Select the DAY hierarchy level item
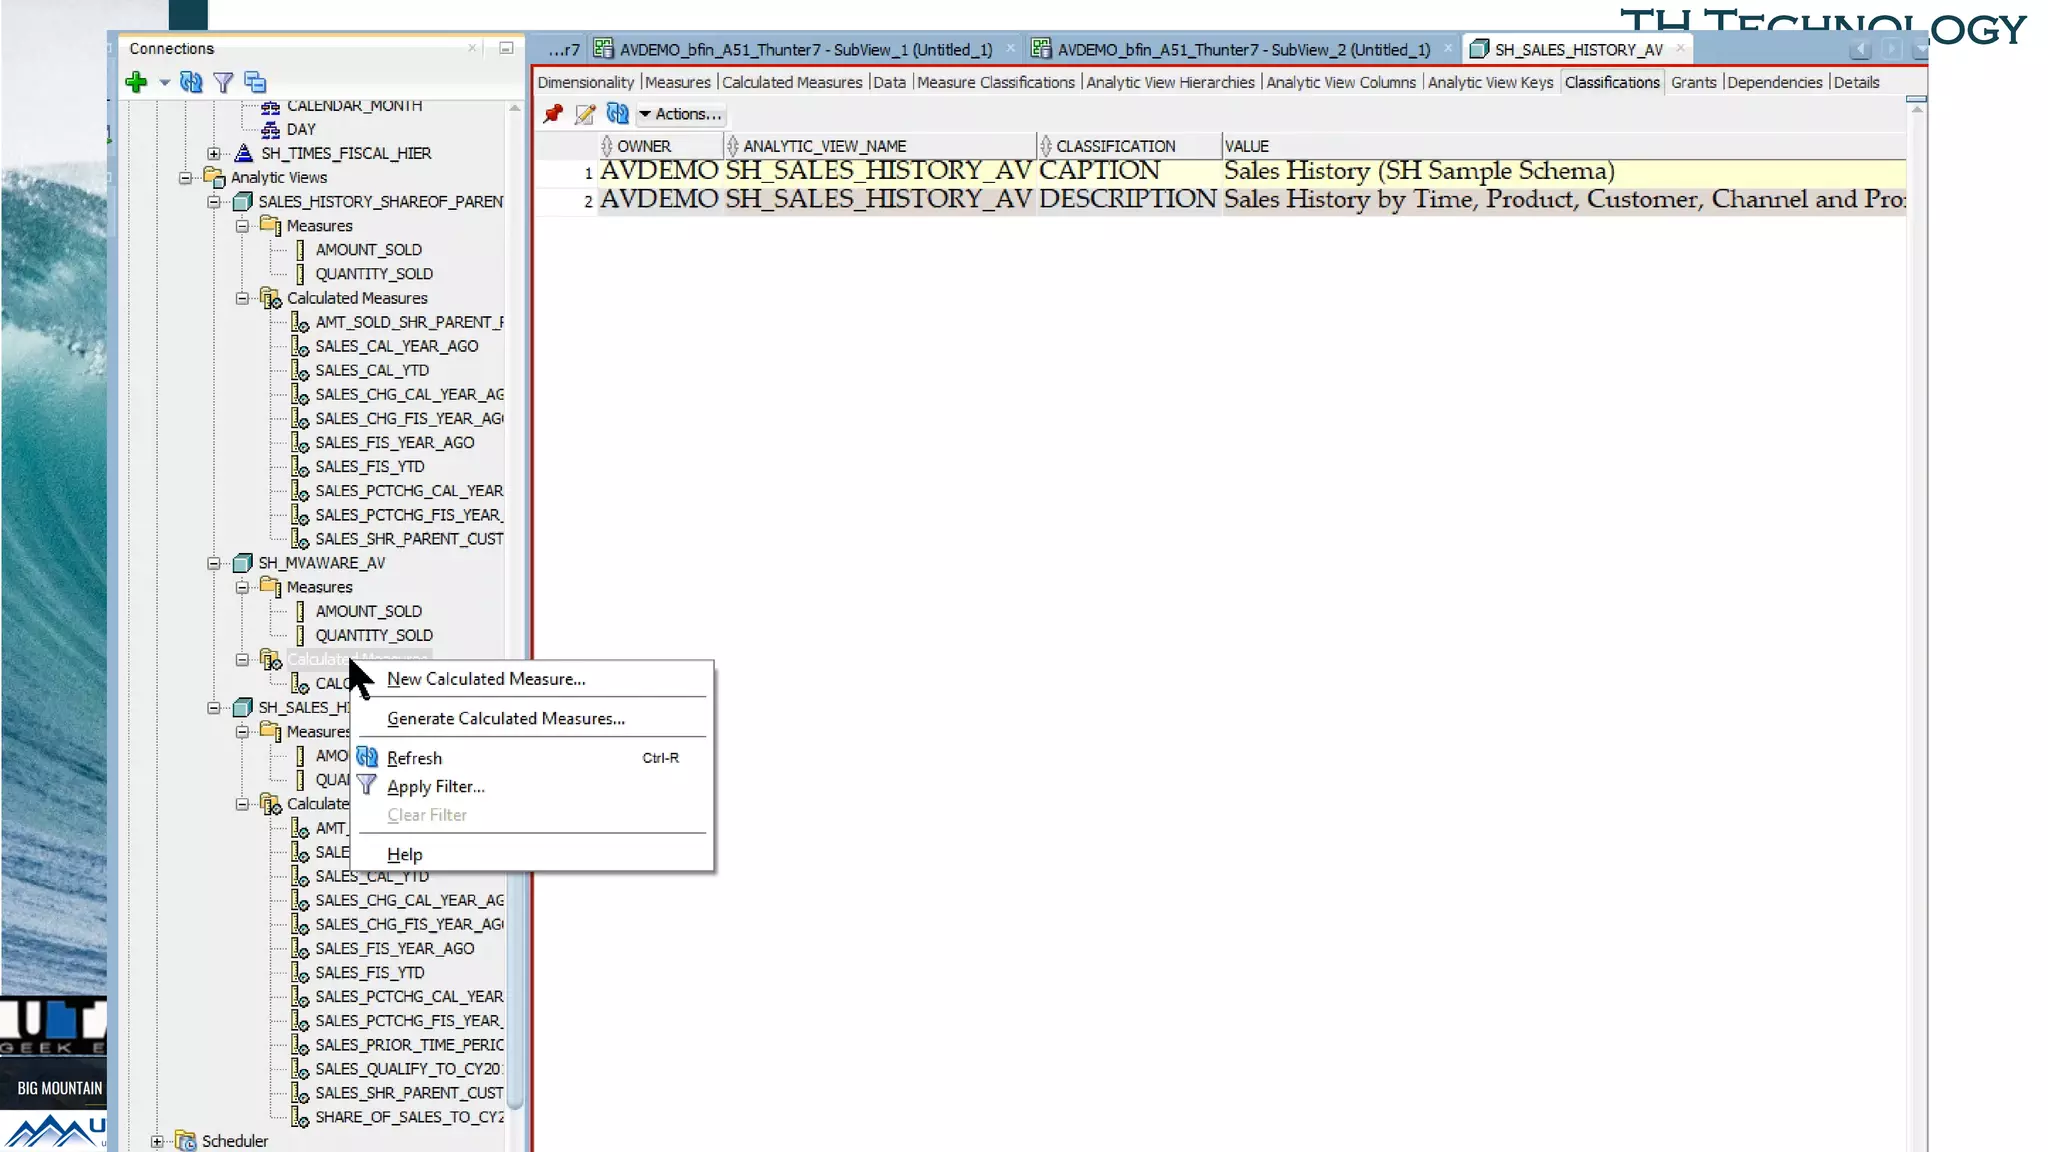Image resolution: width=2048 pixels, height=1152 pixels. point(301,130)
